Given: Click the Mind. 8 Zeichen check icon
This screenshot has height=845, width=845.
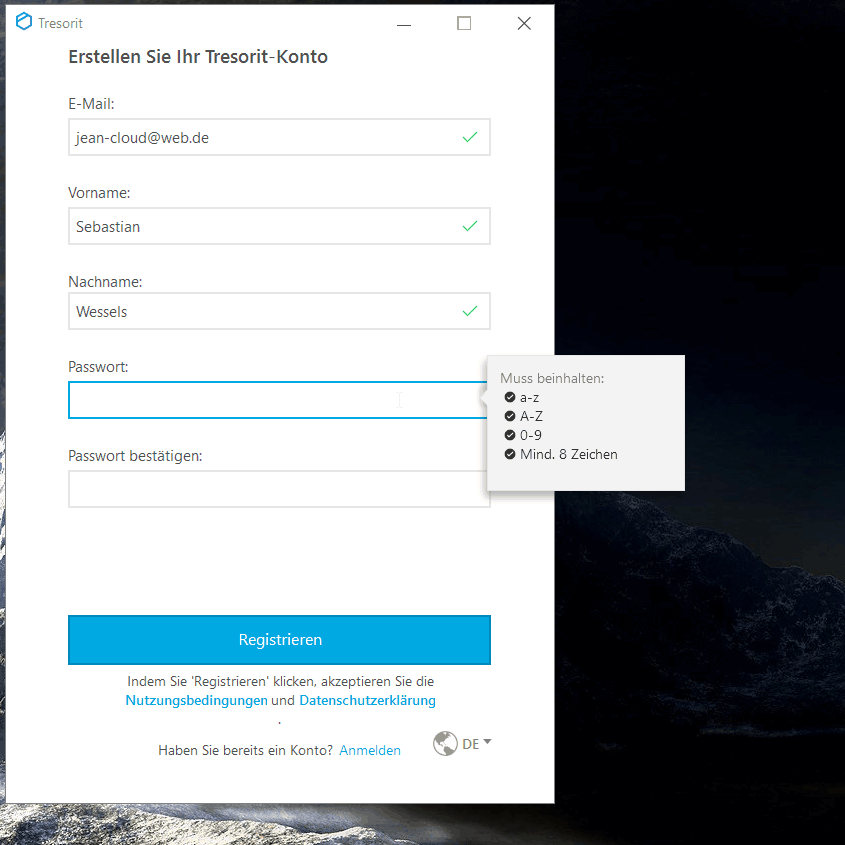Looking at the screenshot, I should [x=510, y=454].
